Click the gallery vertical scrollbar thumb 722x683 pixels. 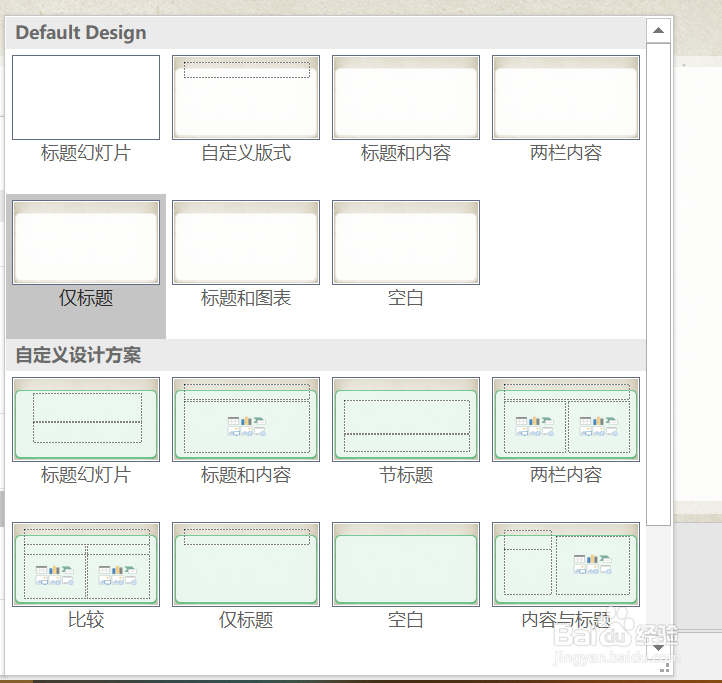tap(658, 284)
